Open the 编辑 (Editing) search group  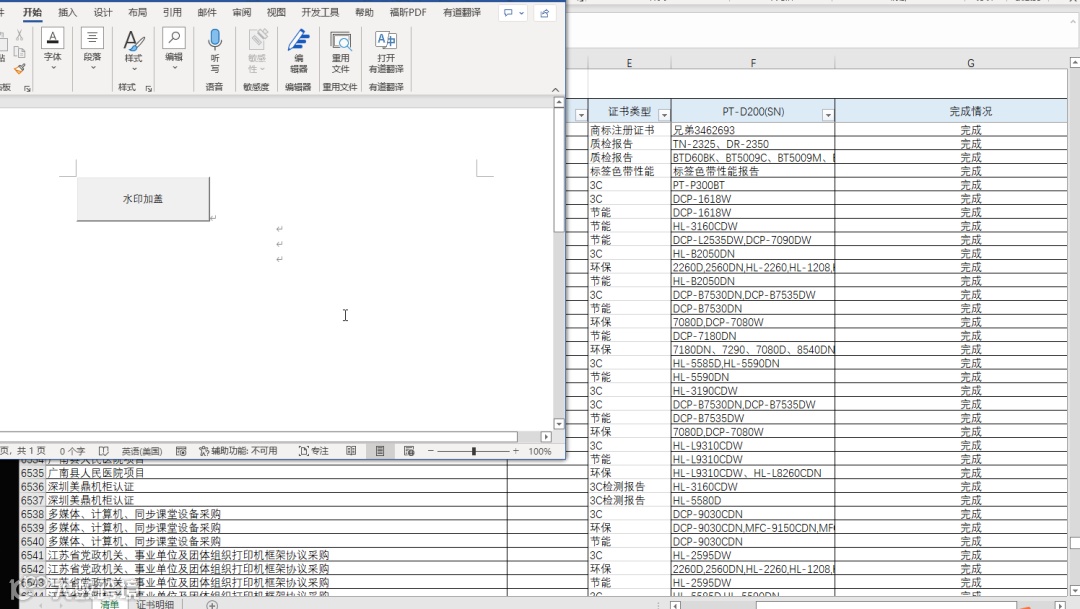click(x=174, y=48)
